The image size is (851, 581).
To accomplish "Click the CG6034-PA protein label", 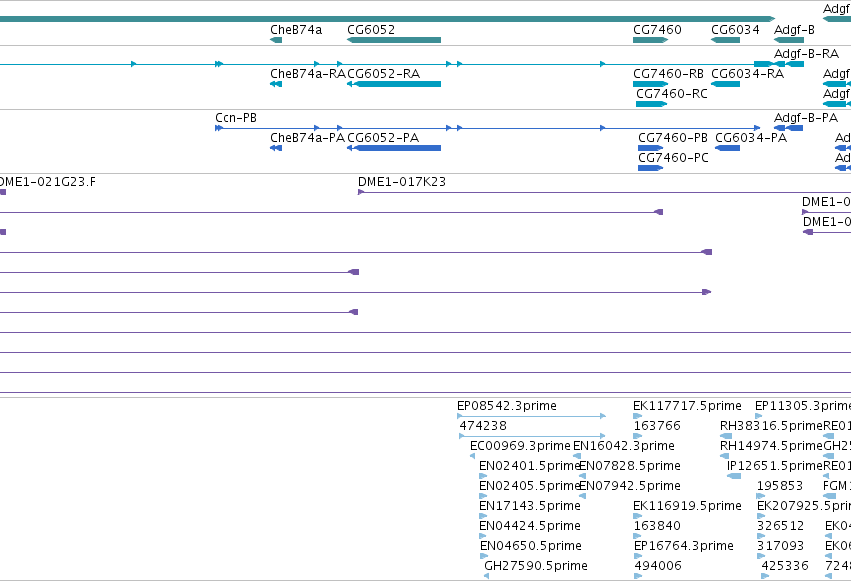I will 751,138.
